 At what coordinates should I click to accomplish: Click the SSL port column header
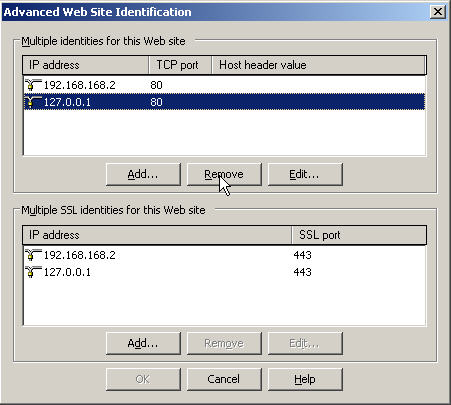(x=359, y=235)
